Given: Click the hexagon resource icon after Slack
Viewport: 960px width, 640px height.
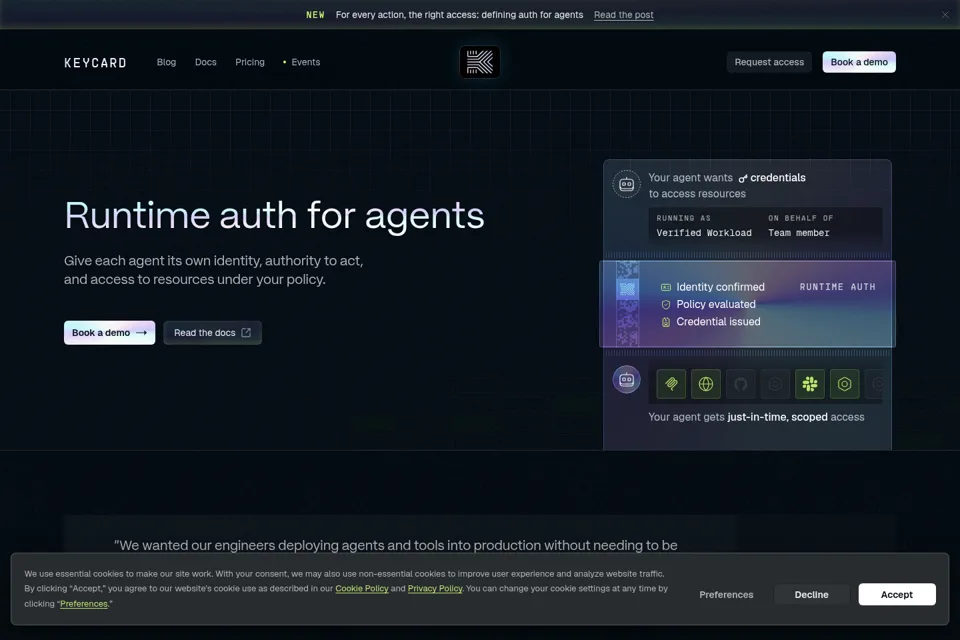Looking at the screenshot, I should (844, 384).
